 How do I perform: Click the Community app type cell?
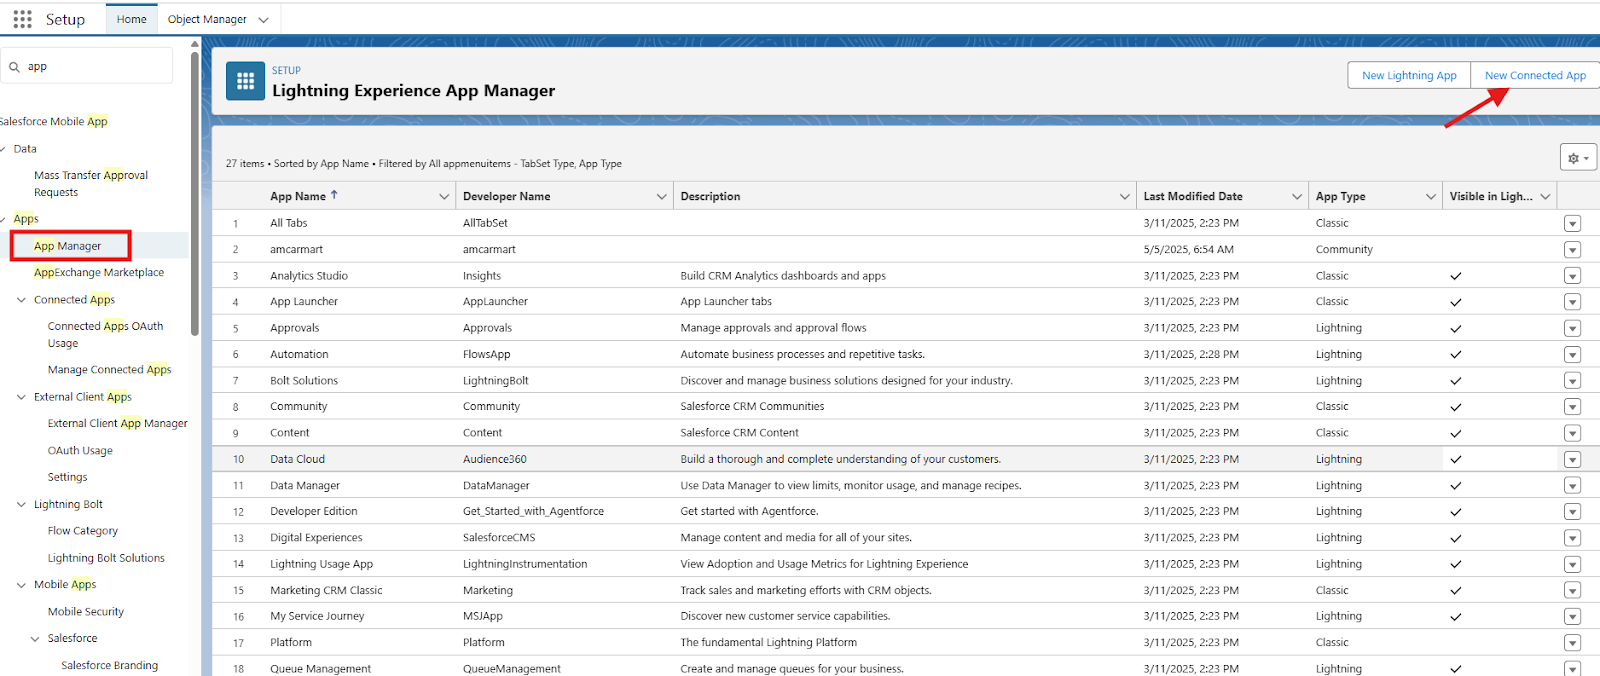click(1344, 250)
